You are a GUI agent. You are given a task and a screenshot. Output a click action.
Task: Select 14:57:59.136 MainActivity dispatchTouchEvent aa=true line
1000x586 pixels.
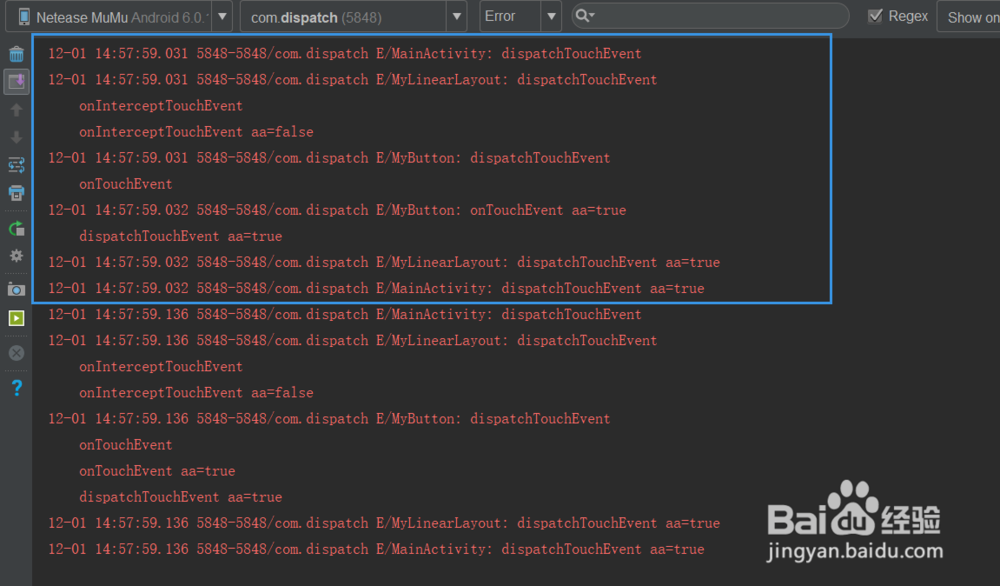[x=376, y=550]
